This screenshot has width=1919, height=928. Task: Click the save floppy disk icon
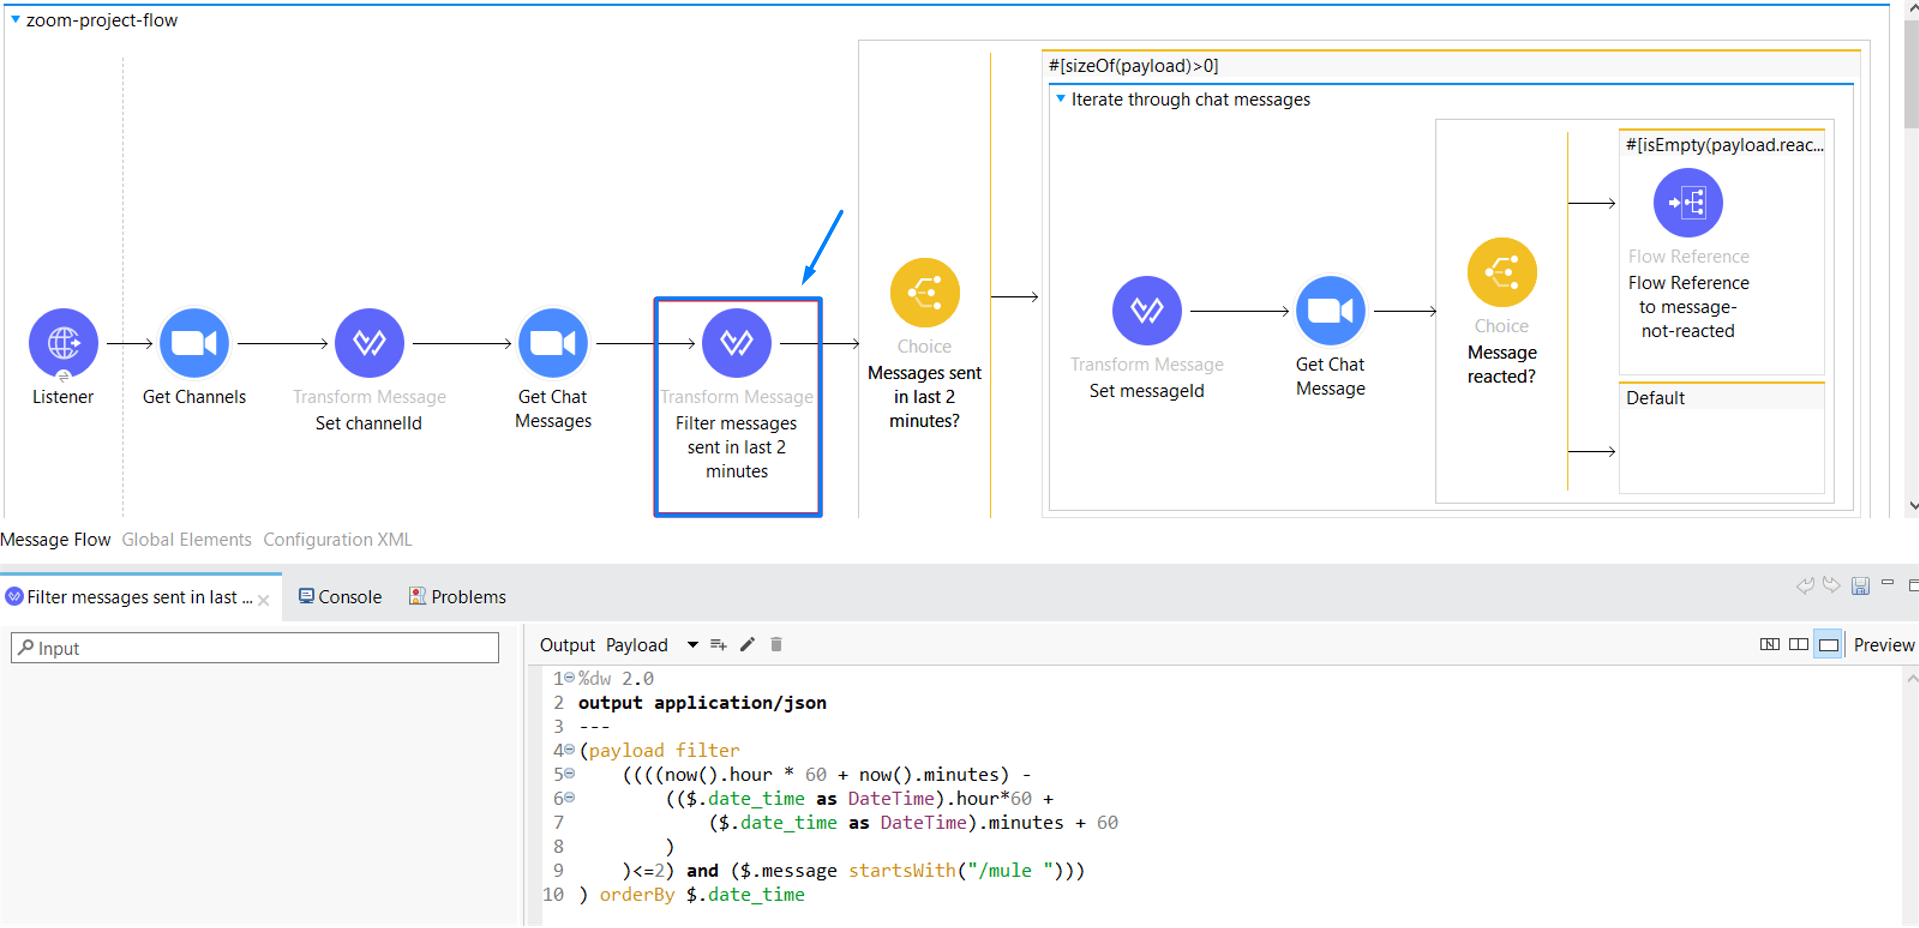pyautogui.click(x=1860, y=586)
